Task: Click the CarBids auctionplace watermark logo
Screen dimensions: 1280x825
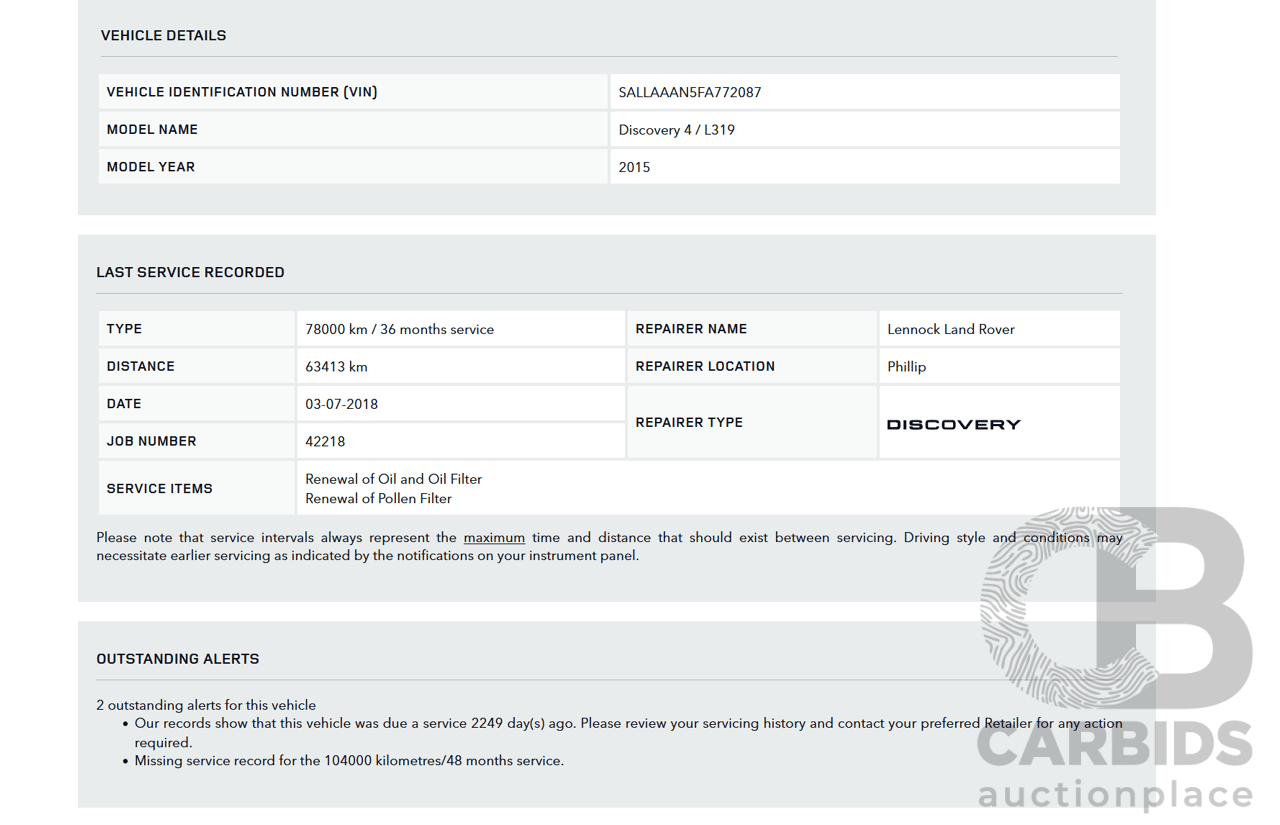Action: point(1115,660)
